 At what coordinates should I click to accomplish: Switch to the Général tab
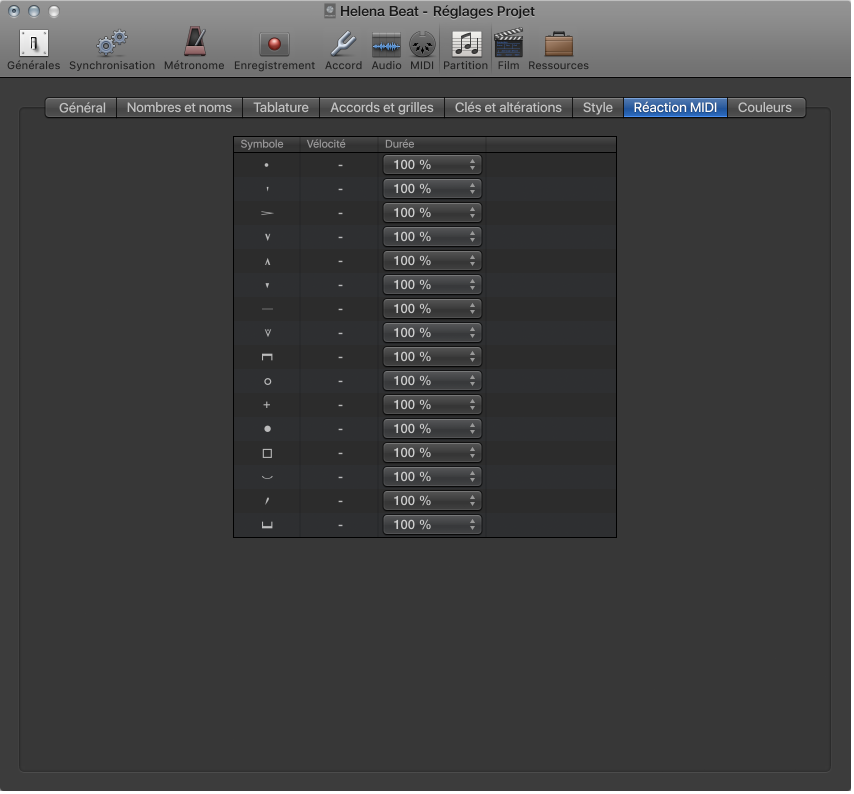click(82, 108)
